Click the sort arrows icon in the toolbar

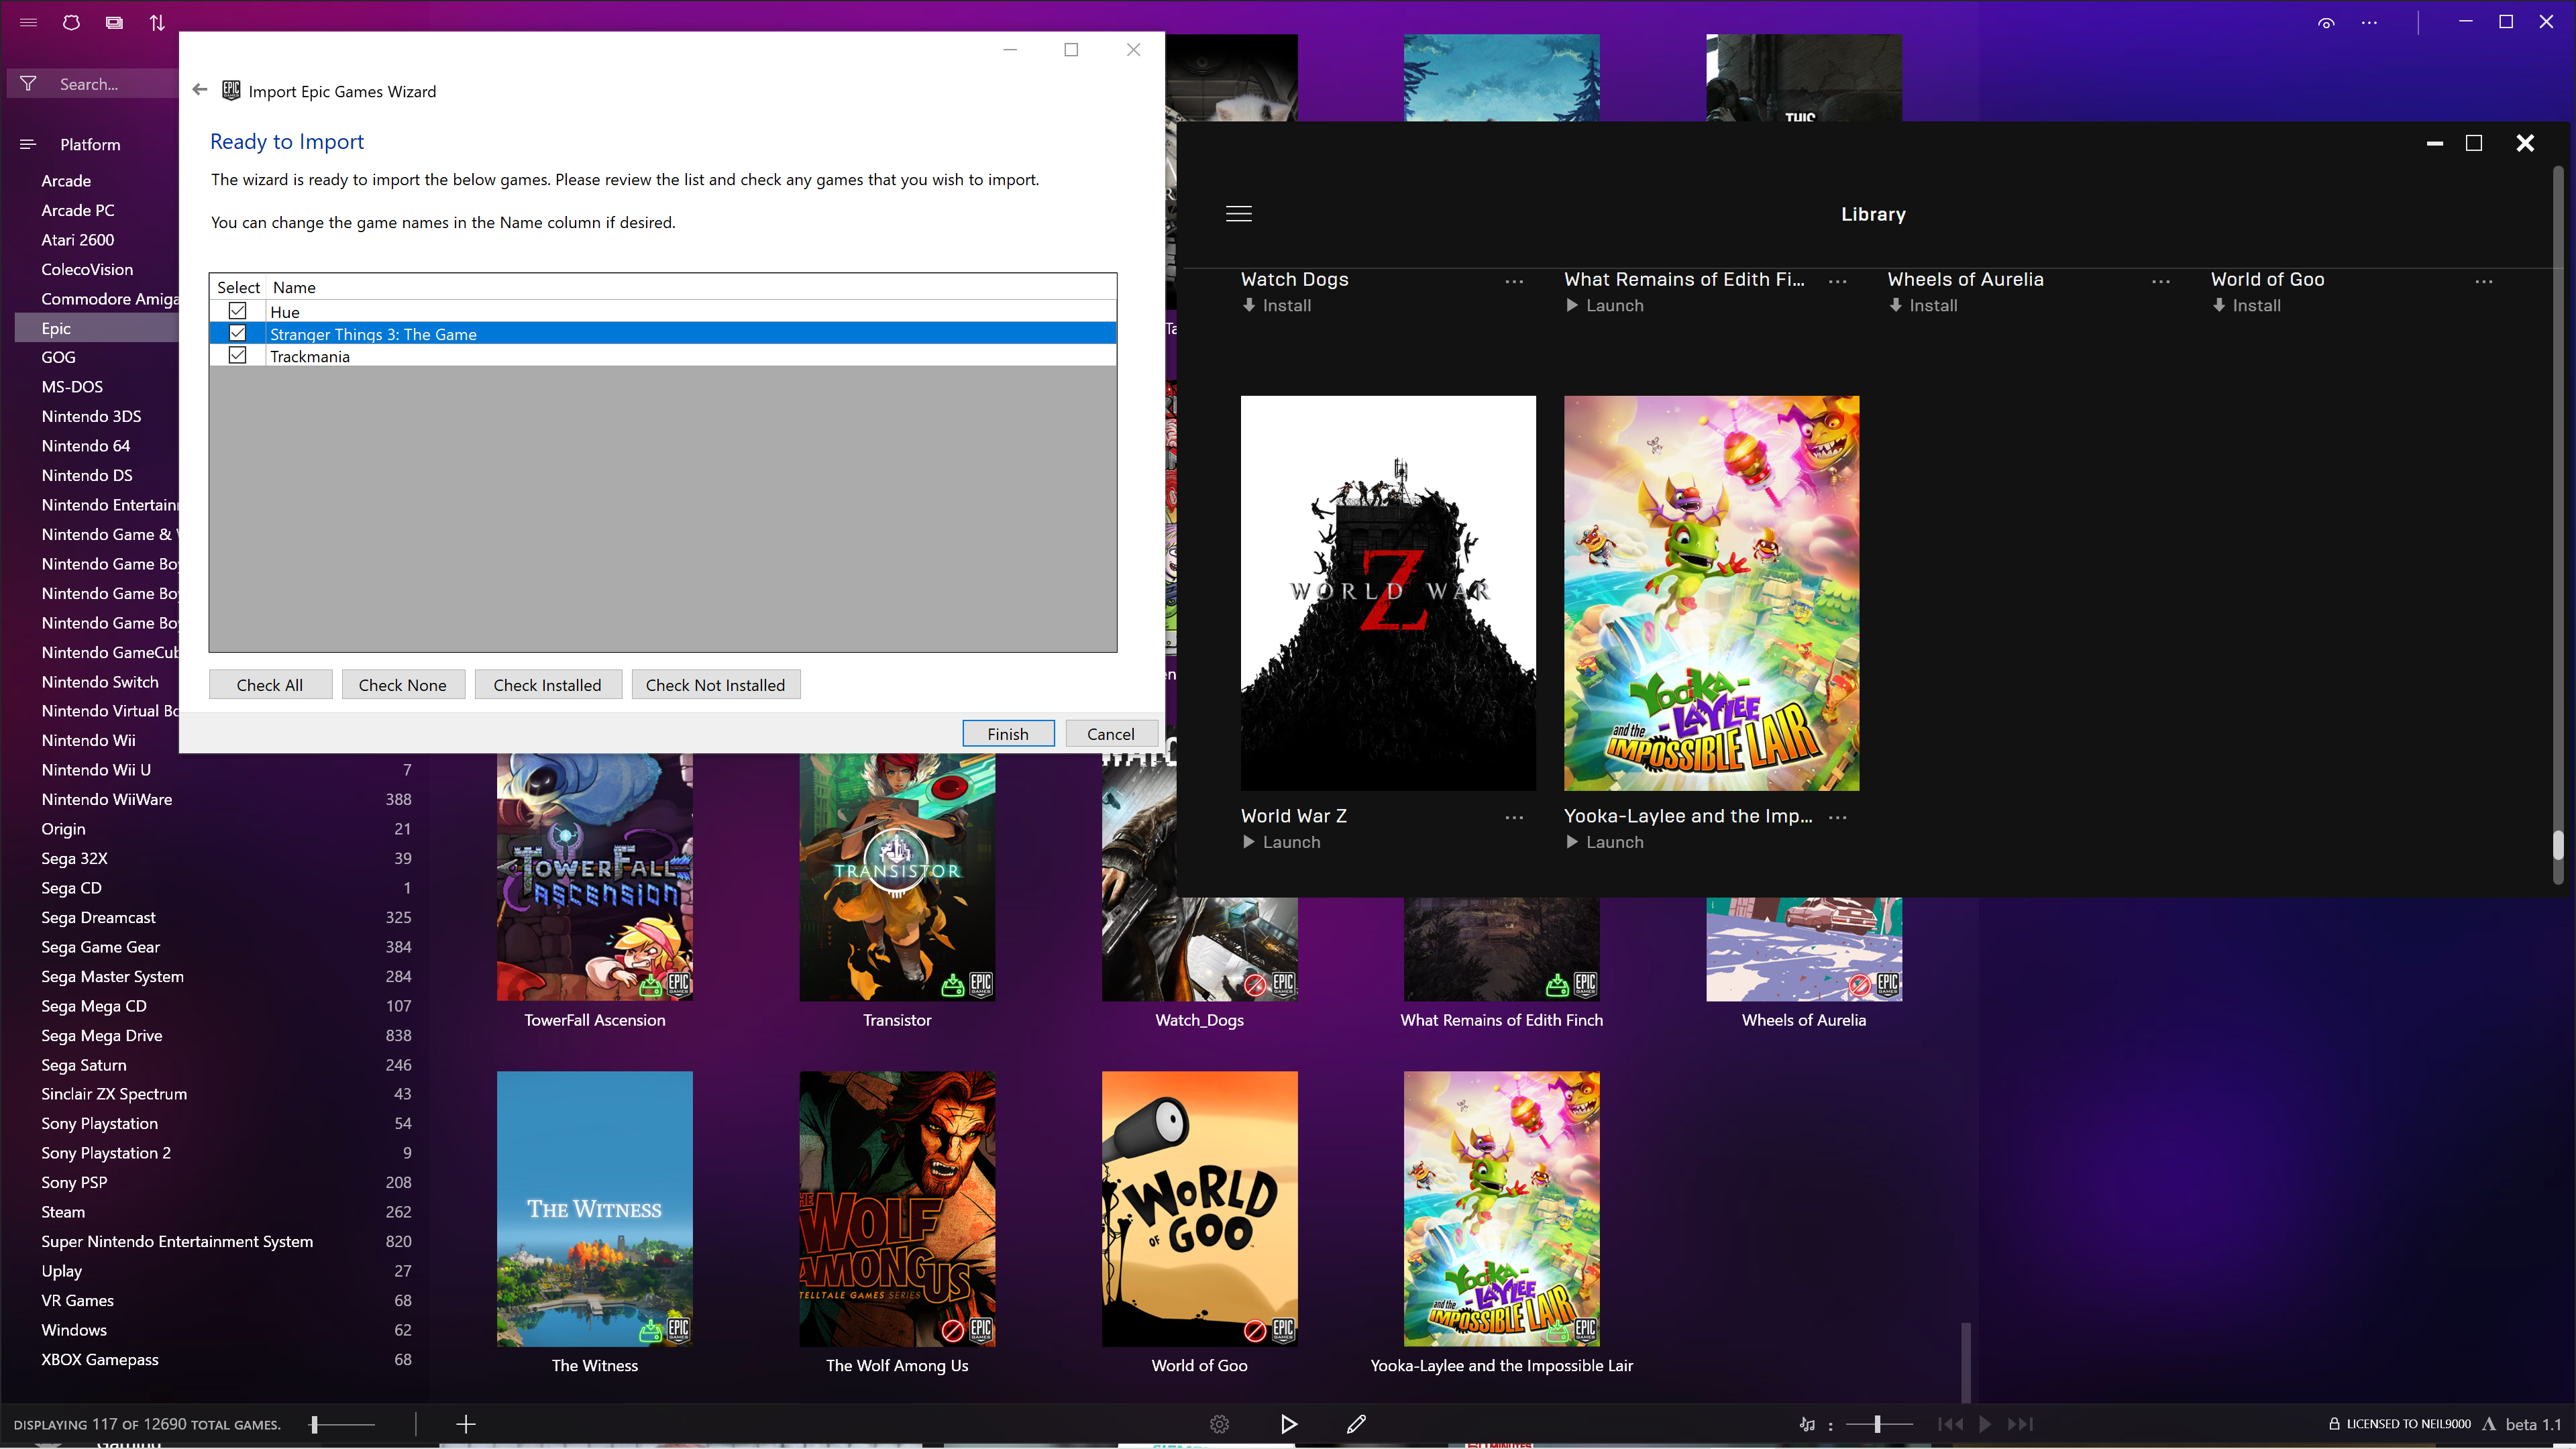(157, 22)
